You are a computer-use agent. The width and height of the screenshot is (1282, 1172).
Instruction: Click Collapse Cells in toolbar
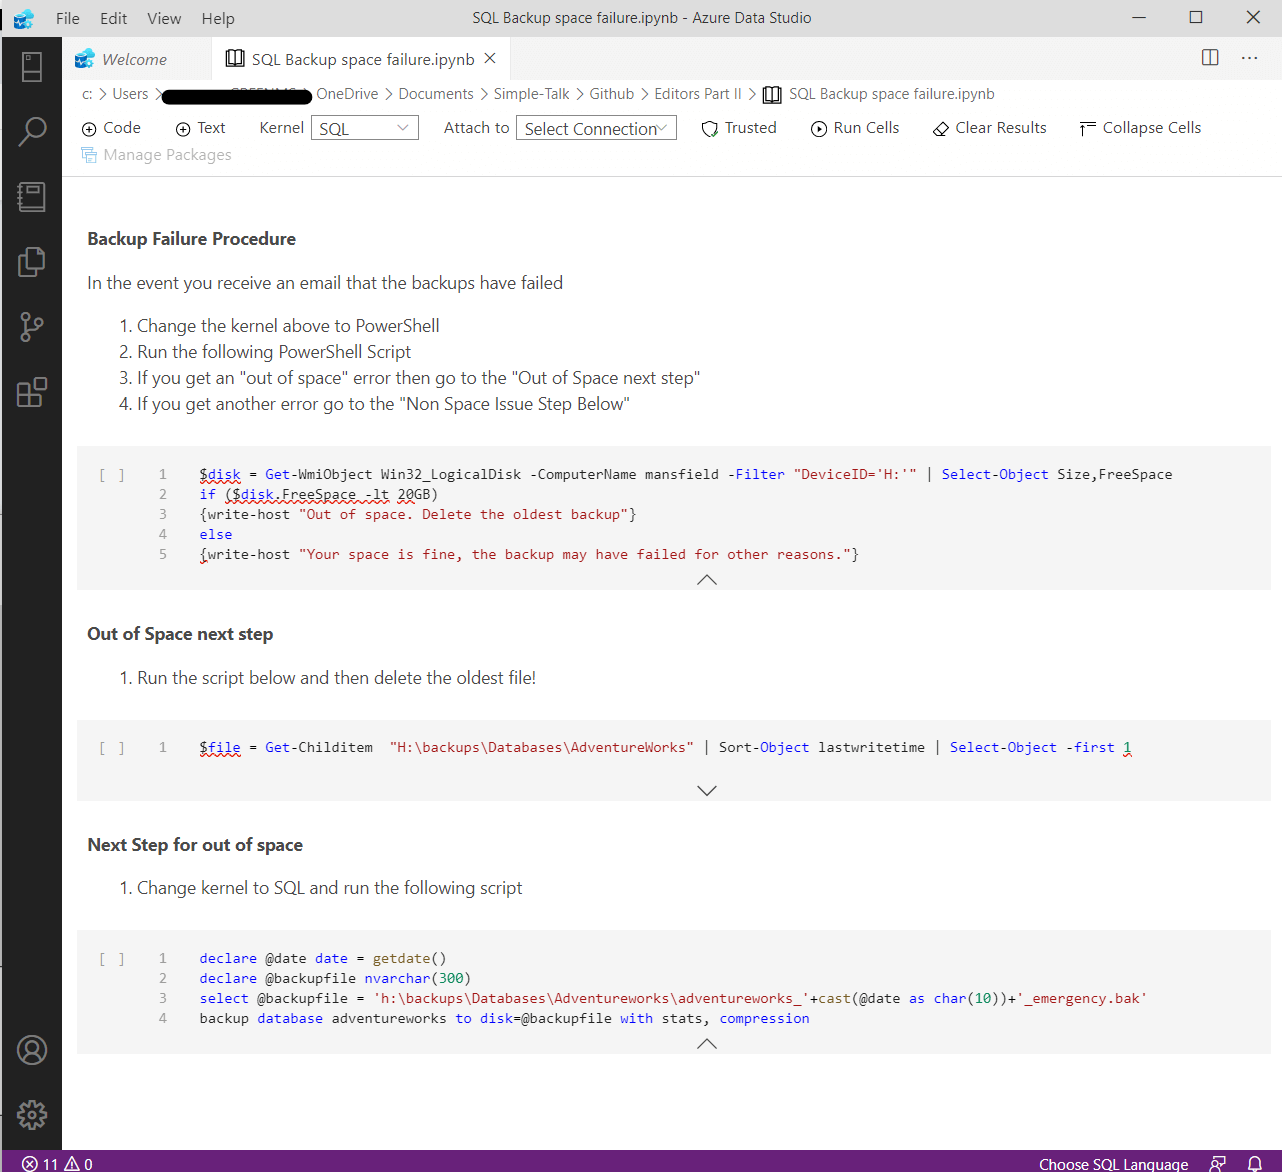tap(1141, 128)
